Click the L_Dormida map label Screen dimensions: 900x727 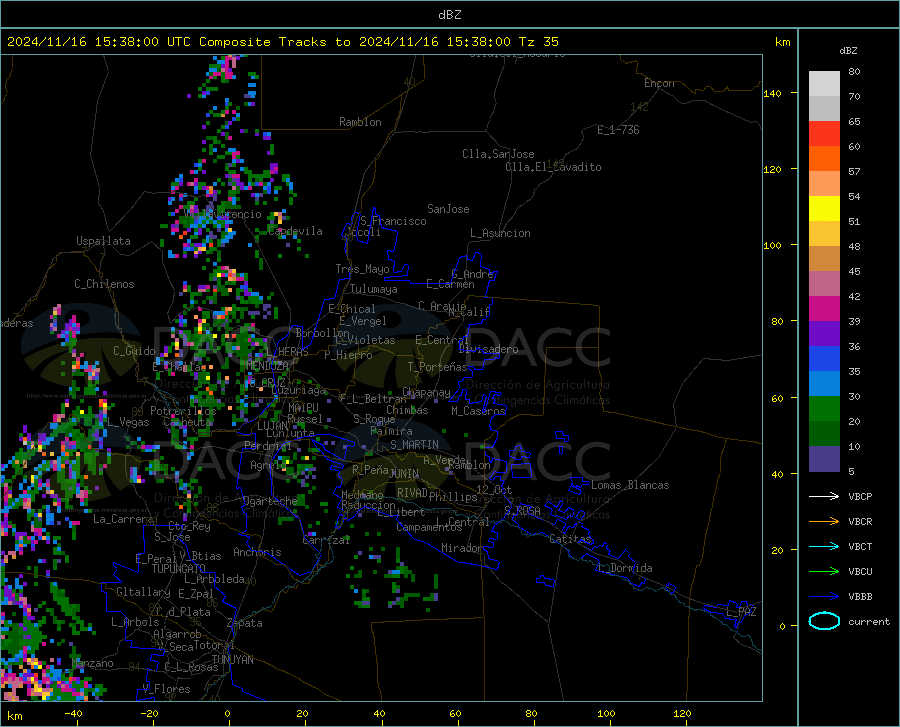point(625,568)
